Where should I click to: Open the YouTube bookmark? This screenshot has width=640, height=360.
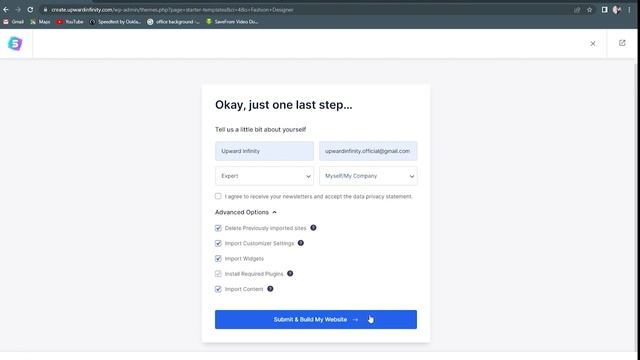tap(70, 22)
